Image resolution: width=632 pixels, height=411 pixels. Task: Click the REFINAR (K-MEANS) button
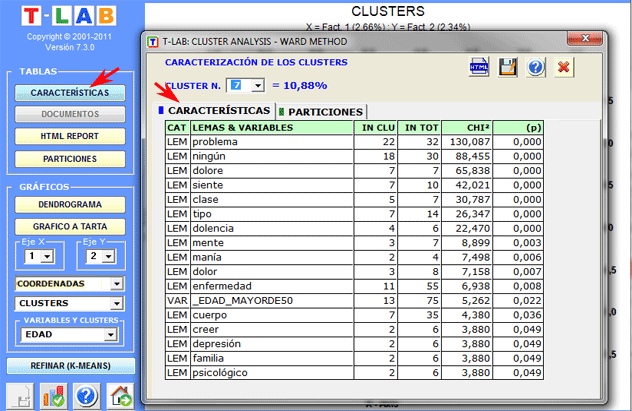coord(71,366)
